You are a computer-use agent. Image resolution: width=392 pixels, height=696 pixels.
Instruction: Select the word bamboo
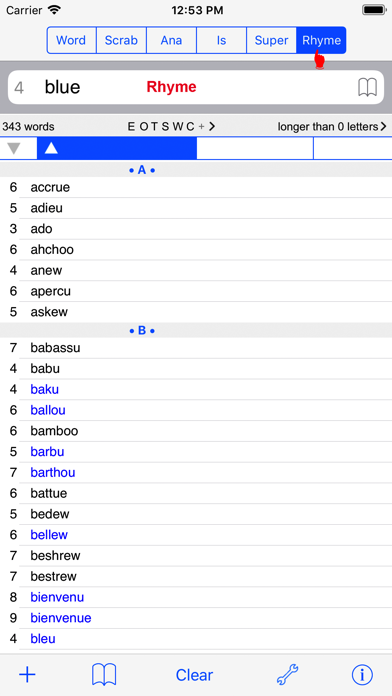[54, 431]
